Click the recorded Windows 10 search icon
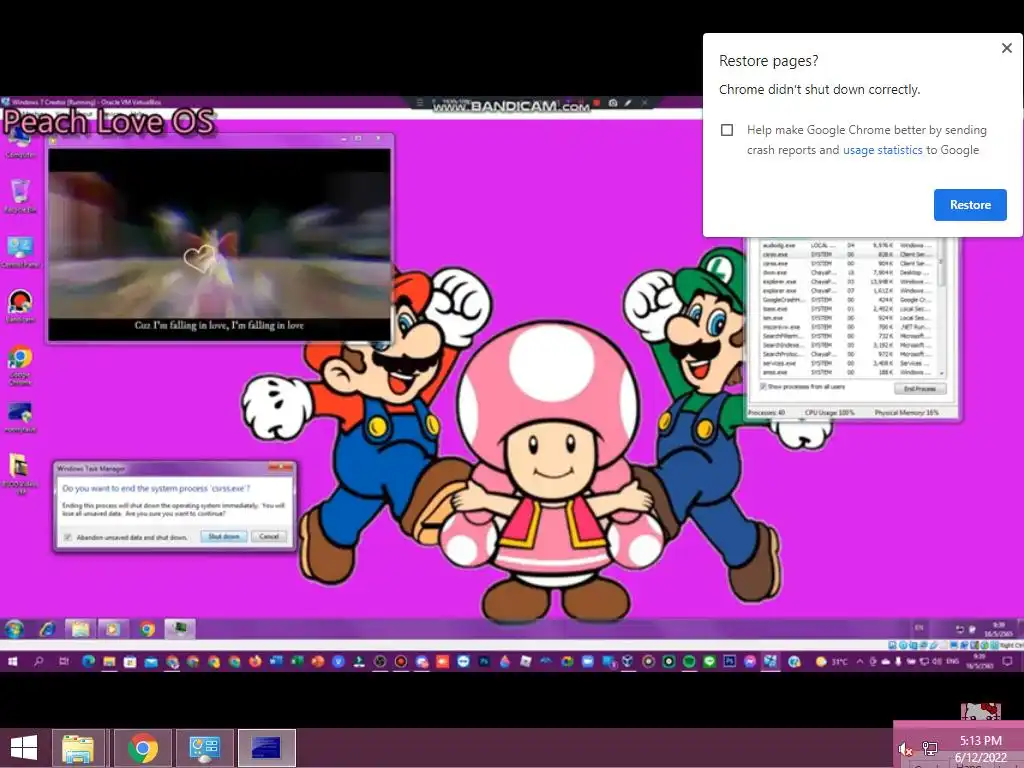The height and width of the screenshot is (768, 1024). (x=39, y=662)
